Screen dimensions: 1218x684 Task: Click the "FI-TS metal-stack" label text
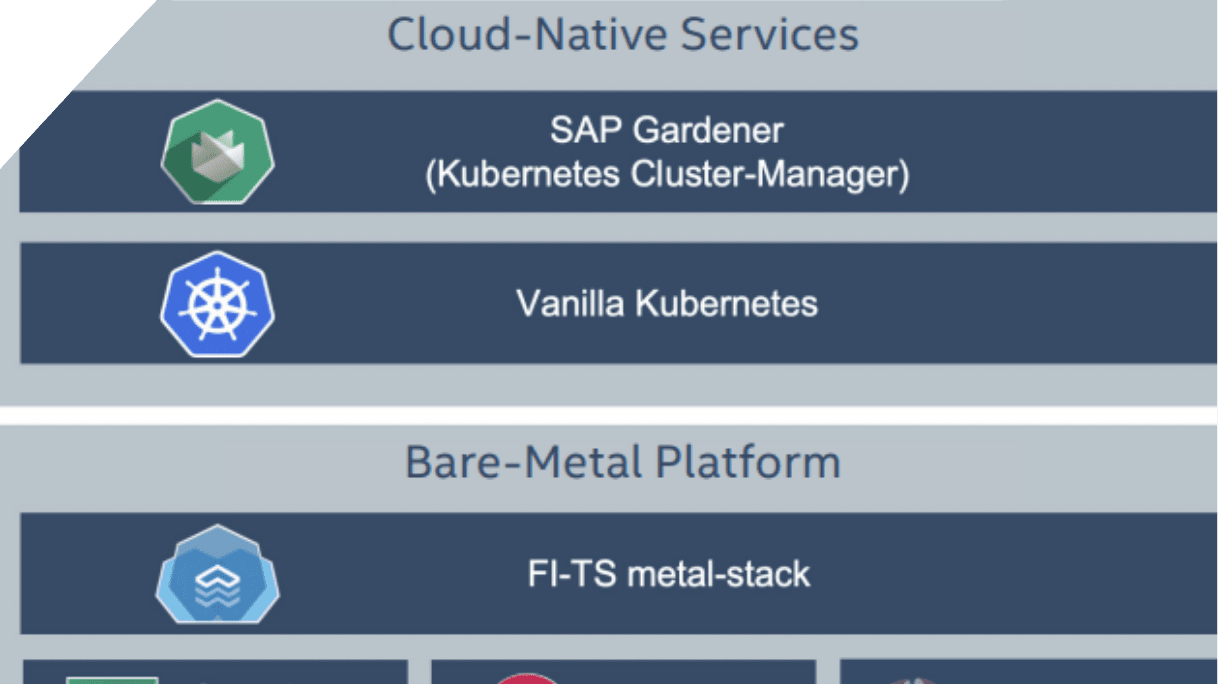click(x=669, y=574)
